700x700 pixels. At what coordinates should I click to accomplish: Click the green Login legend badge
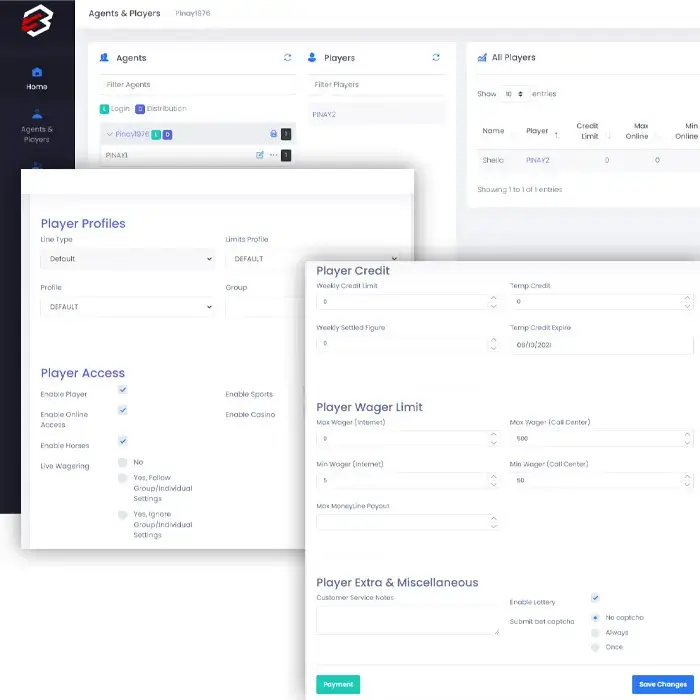(x=104, y=109)
